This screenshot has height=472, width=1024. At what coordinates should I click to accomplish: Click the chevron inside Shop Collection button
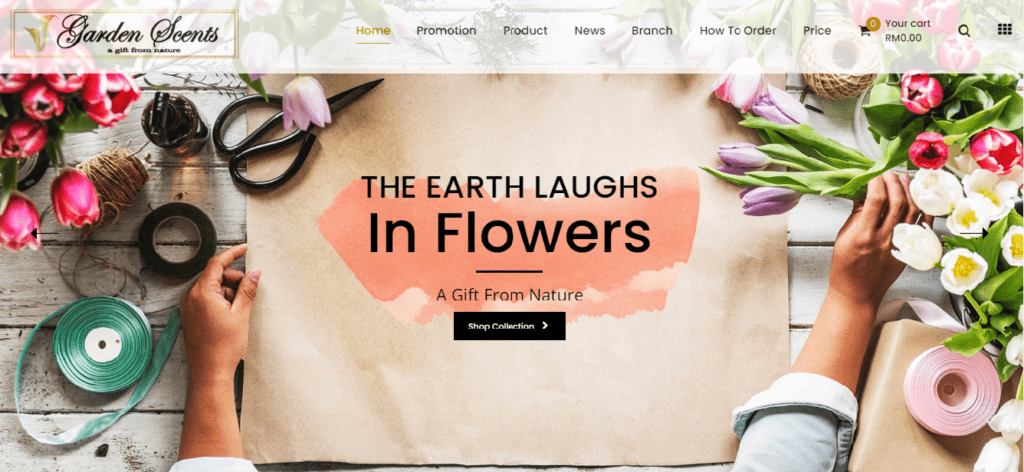coord(545,326)
